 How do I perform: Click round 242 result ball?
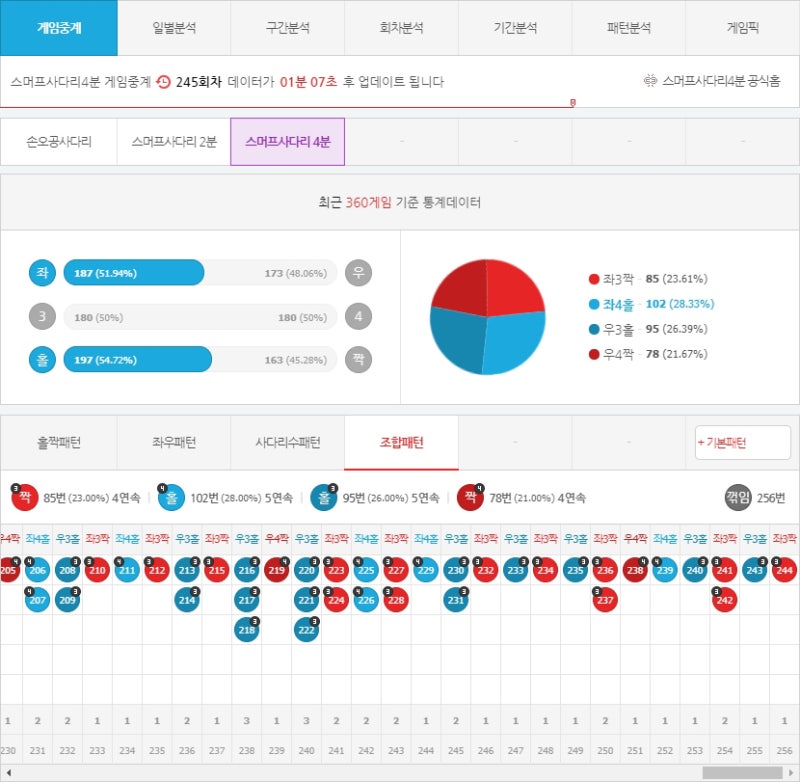click(724, 600)
